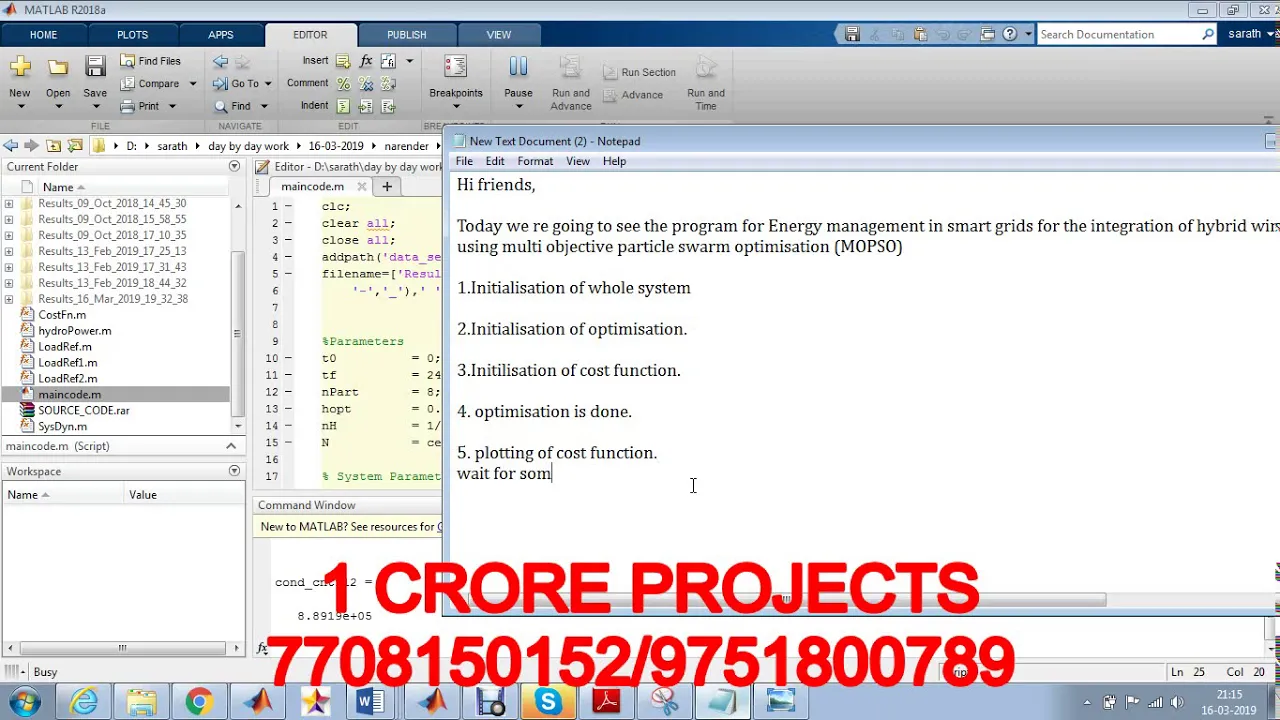Open Notepad Help menu

tap(614, 161)
